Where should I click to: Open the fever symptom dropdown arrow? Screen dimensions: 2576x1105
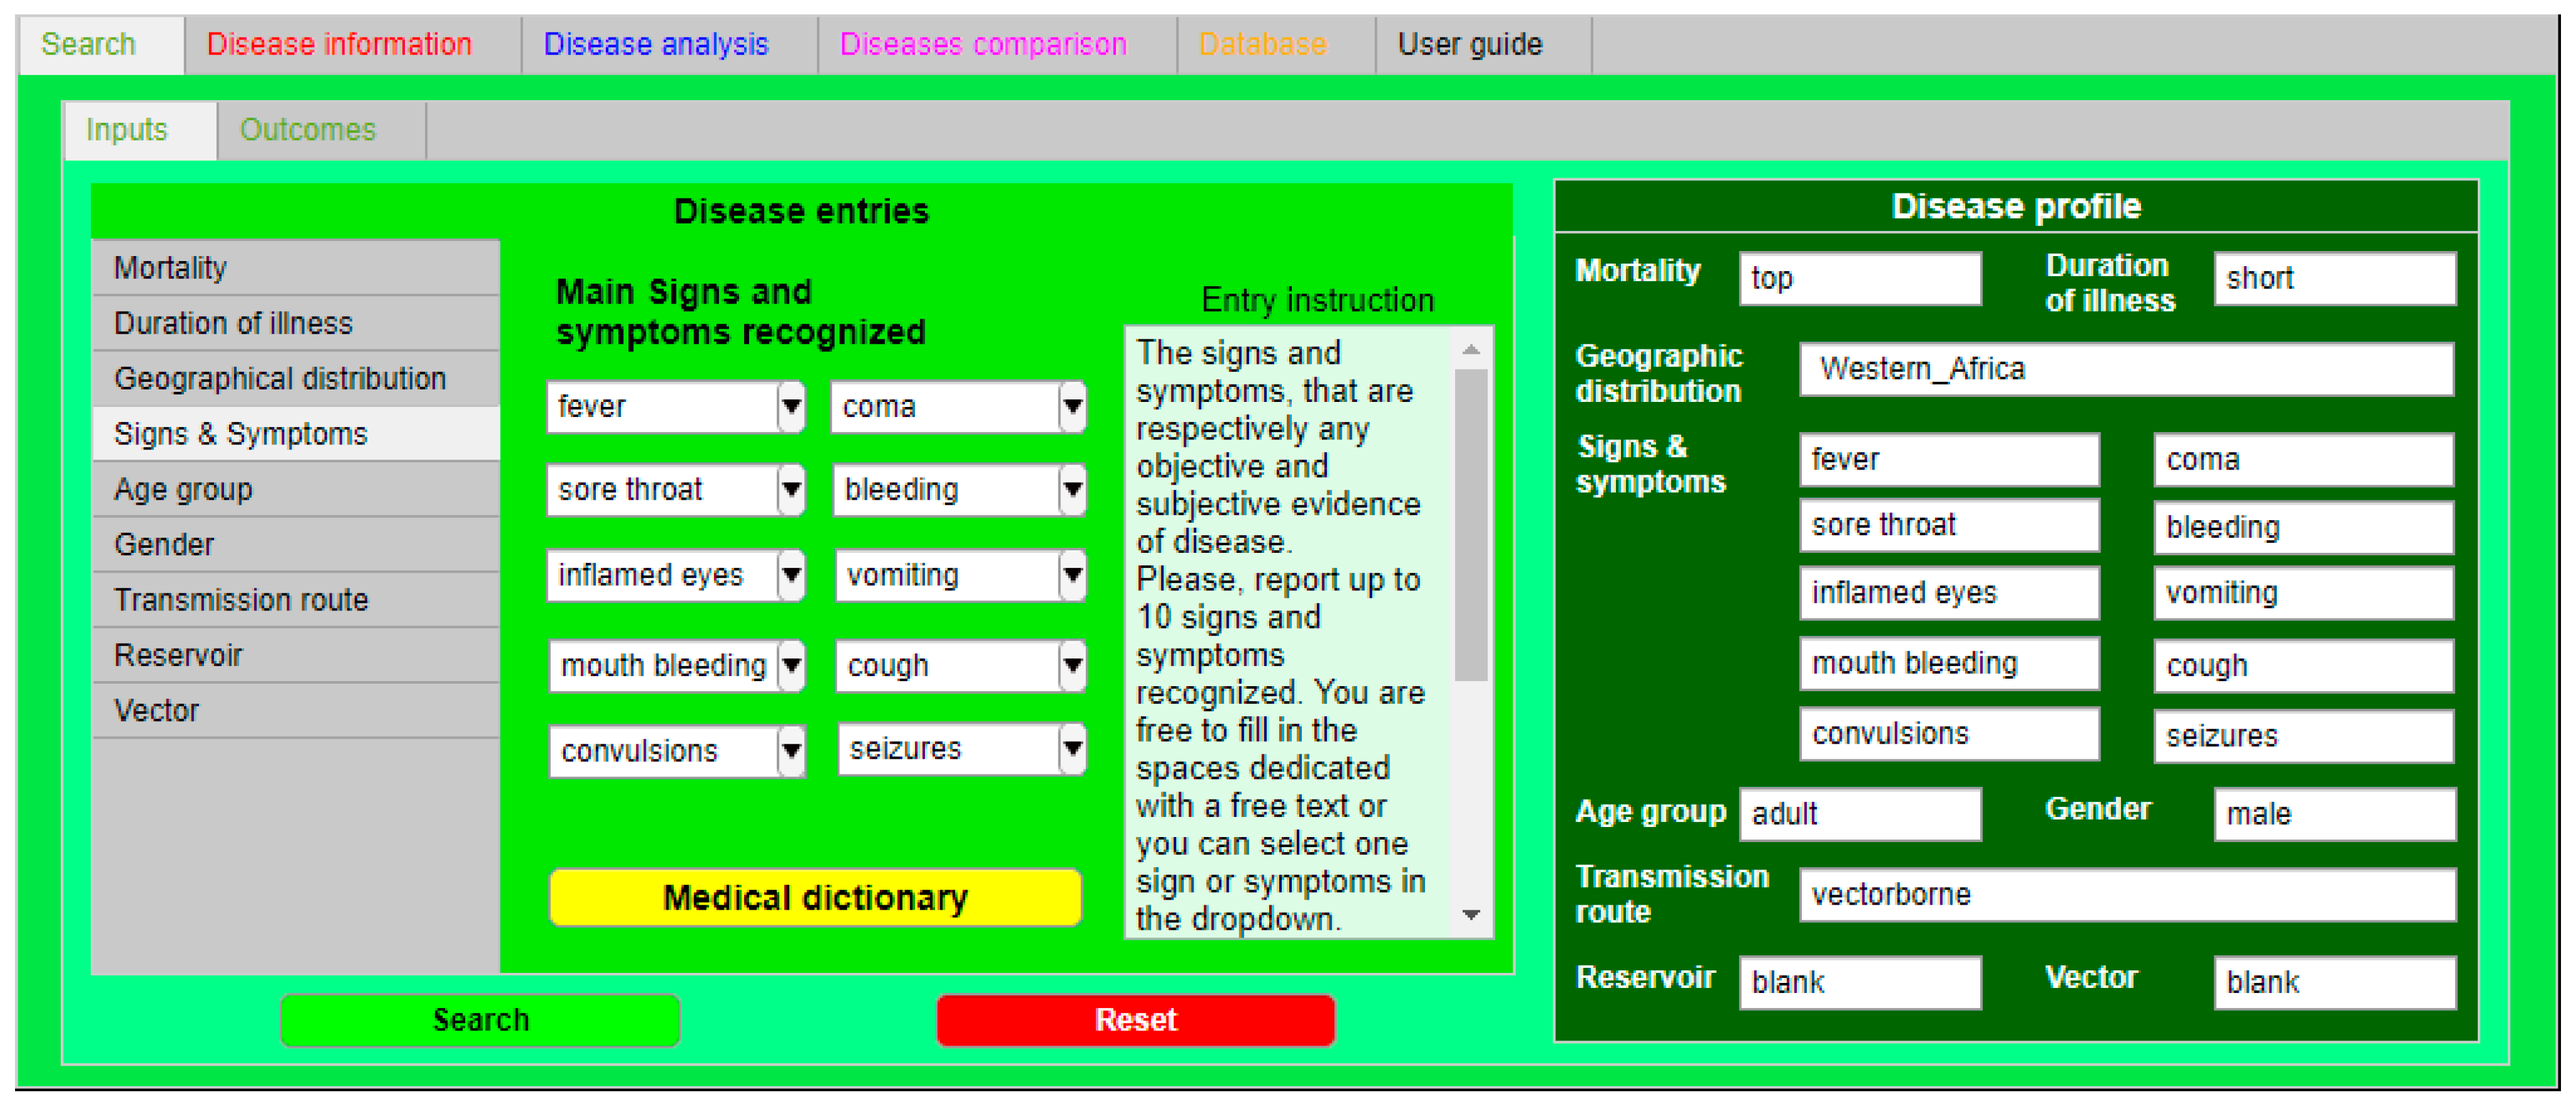[791, 407]
